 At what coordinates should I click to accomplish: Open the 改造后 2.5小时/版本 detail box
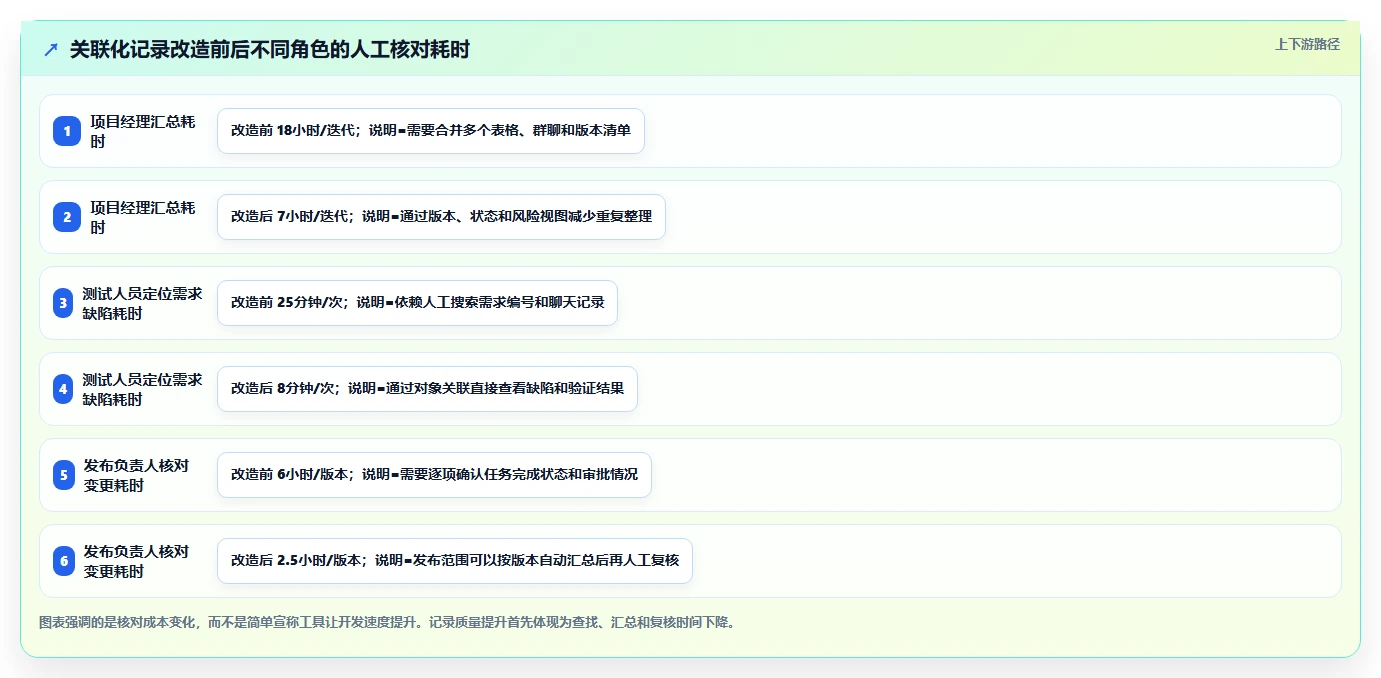pos(455,561)
